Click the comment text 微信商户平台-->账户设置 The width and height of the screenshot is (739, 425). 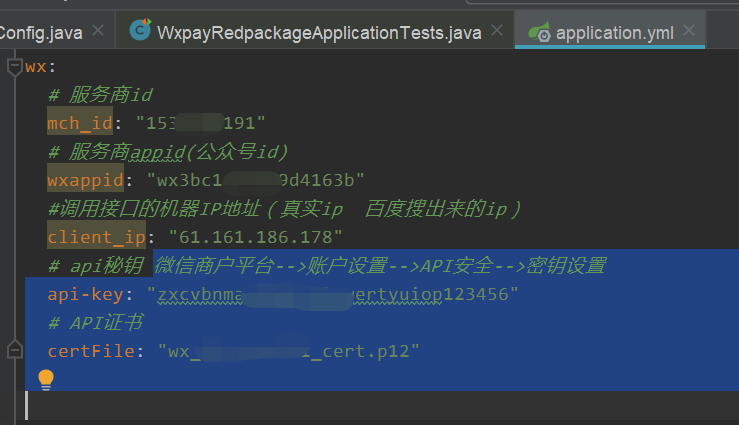pos(271,266)
